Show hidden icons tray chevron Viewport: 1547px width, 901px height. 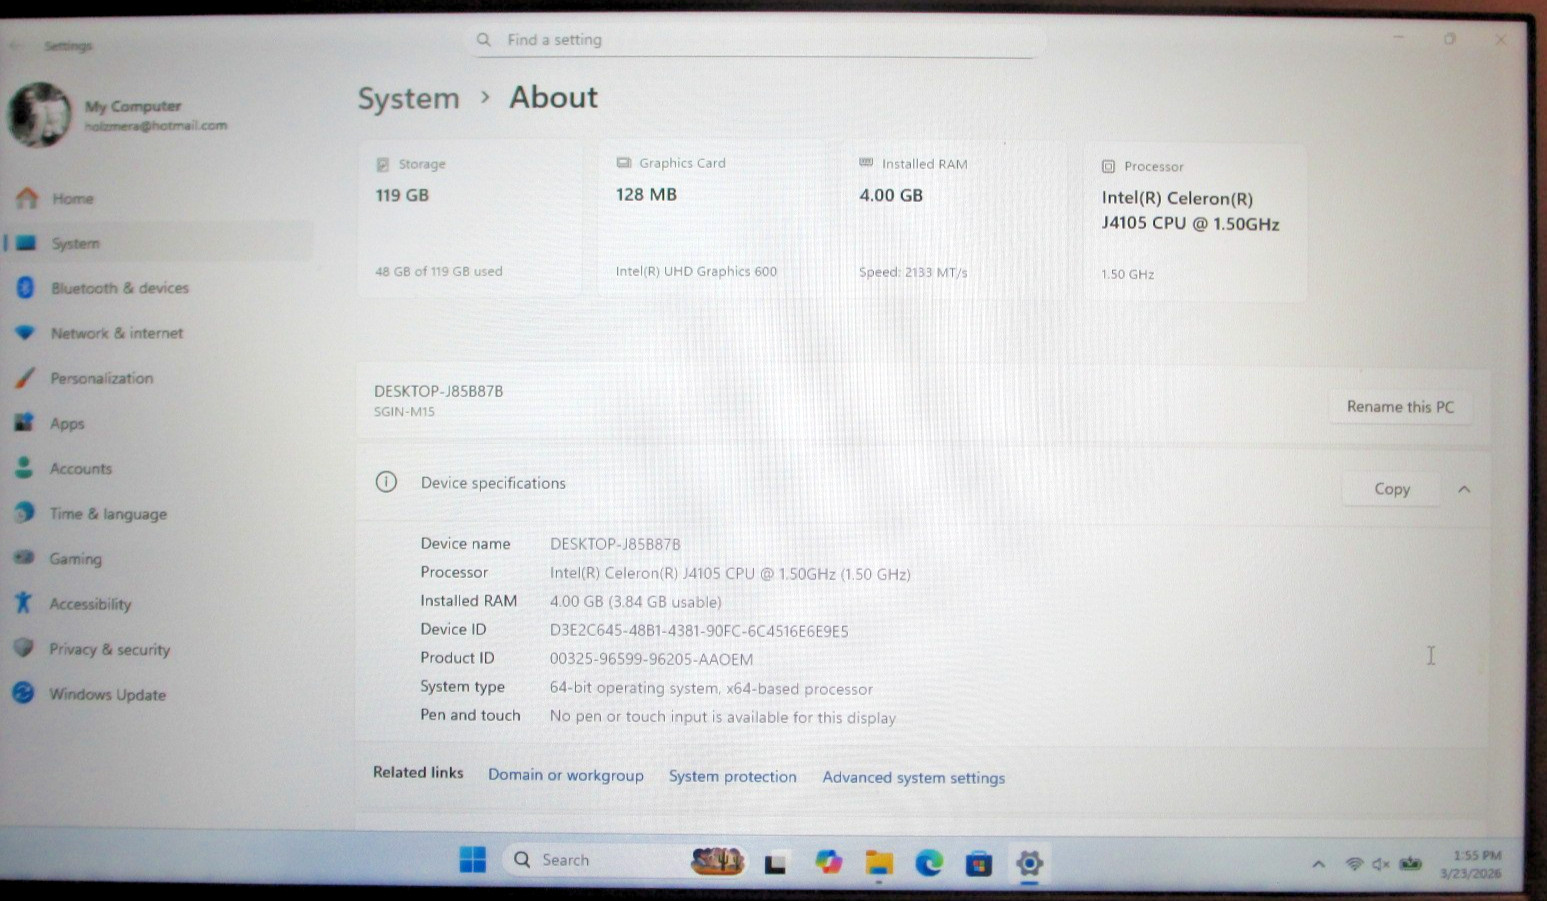coord(1318,864)
